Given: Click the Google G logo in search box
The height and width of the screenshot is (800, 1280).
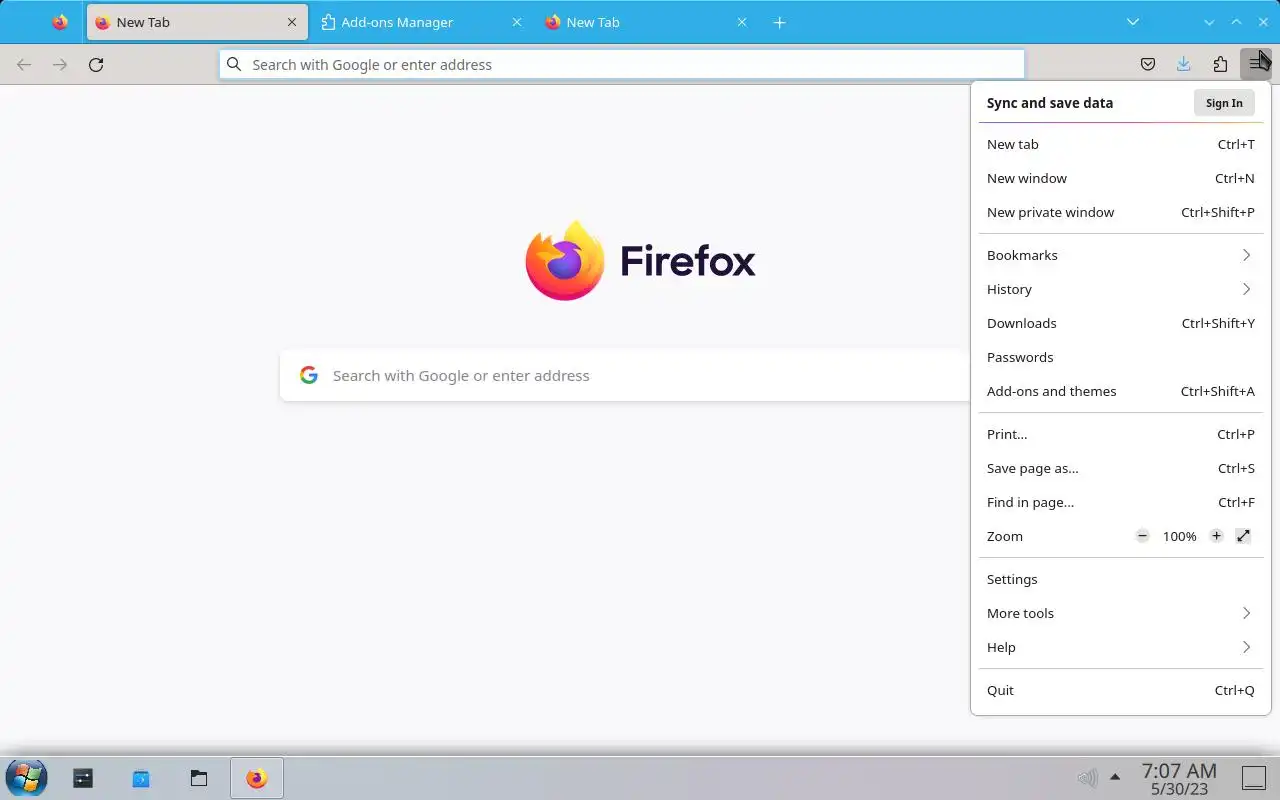Looking at the screenshot, I should (x=309, y=375).
